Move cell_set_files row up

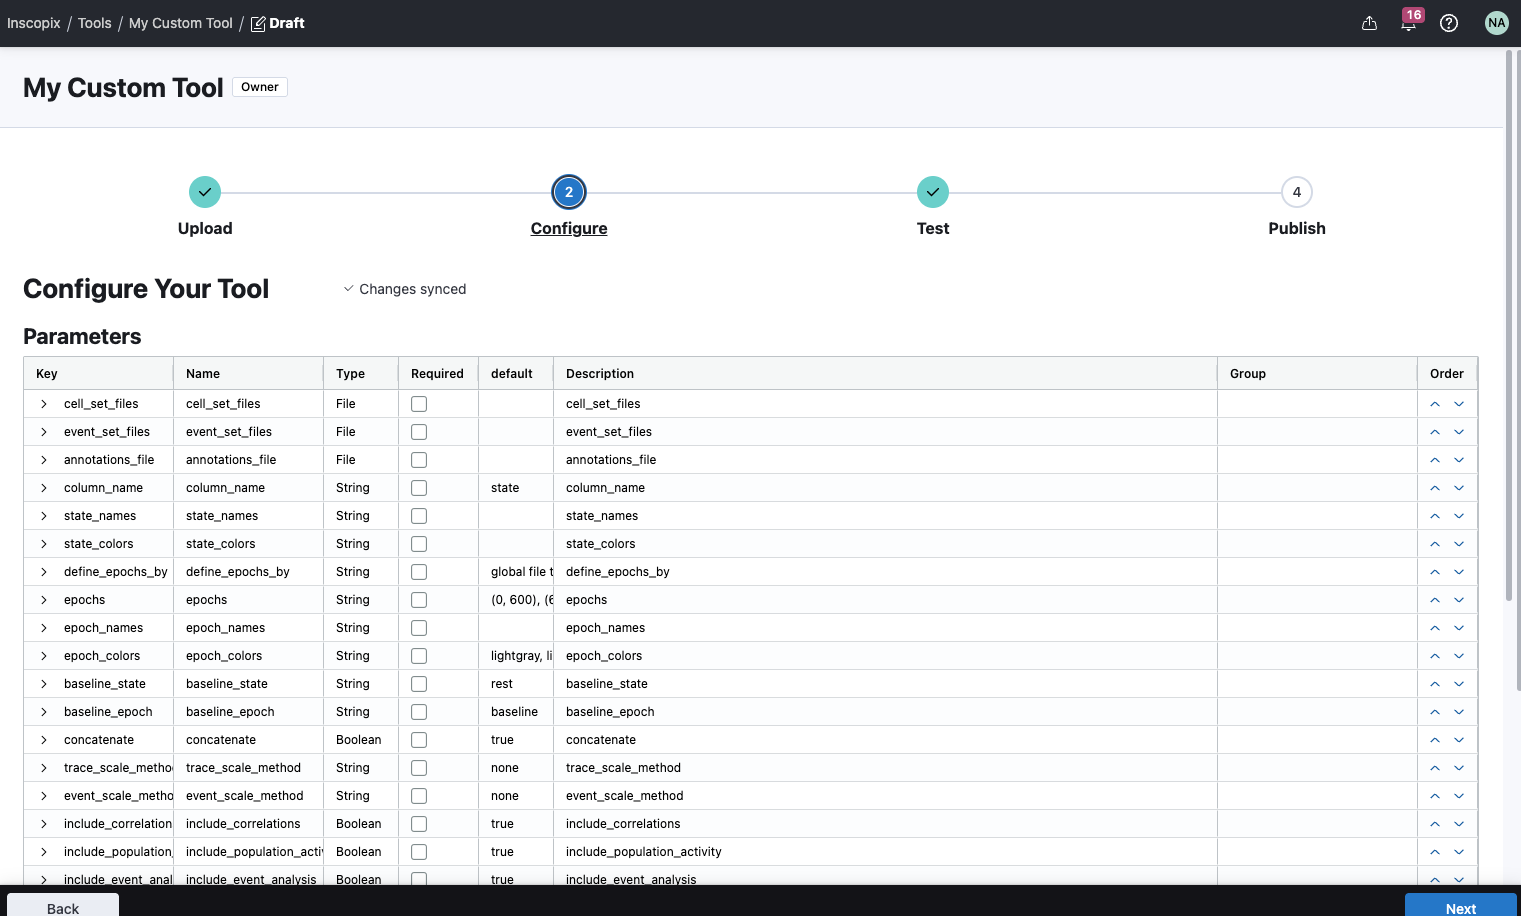[1434, 404]
